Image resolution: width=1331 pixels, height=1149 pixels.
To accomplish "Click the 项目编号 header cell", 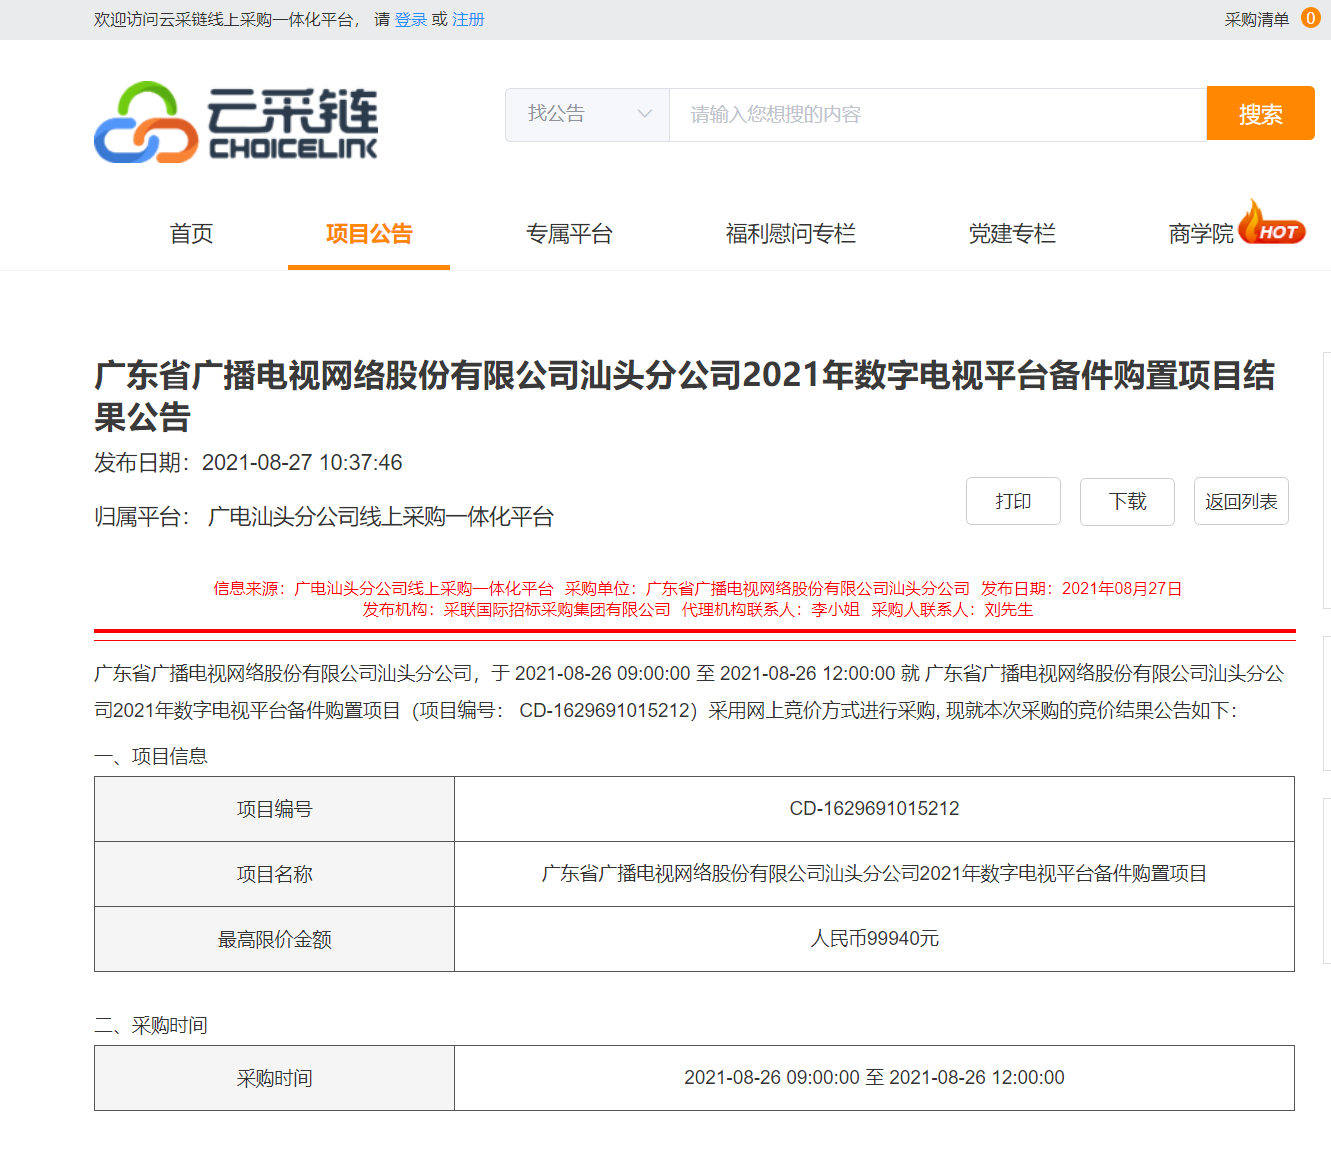I will coord(275,808).
